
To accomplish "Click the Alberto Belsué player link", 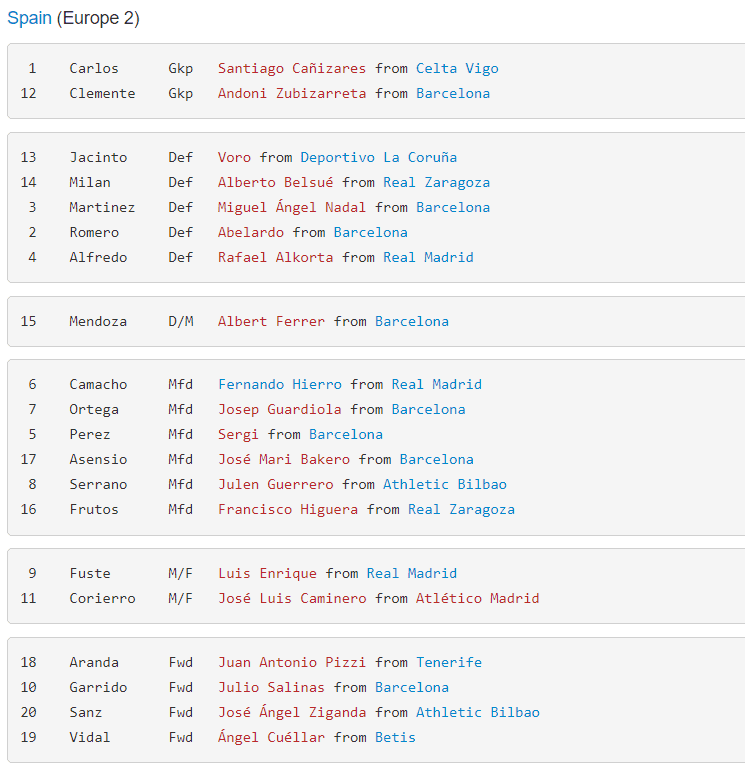I will [x=275, y=182].
